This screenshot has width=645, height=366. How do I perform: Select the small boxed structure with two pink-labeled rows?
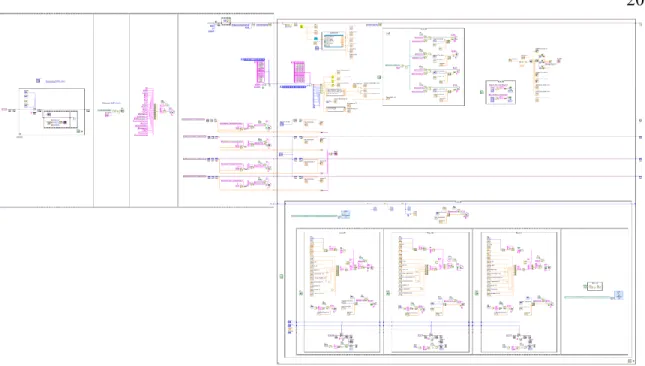[x=501, y=92]
